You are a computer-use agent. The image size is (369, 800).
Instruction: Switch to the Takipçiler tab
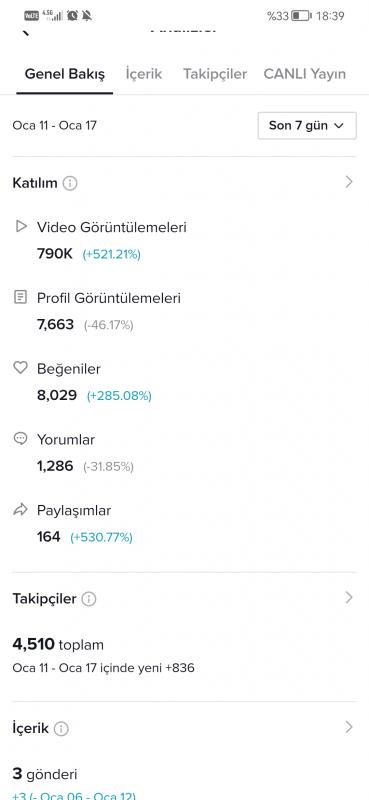pyautogui.click(x=215, y=74)
